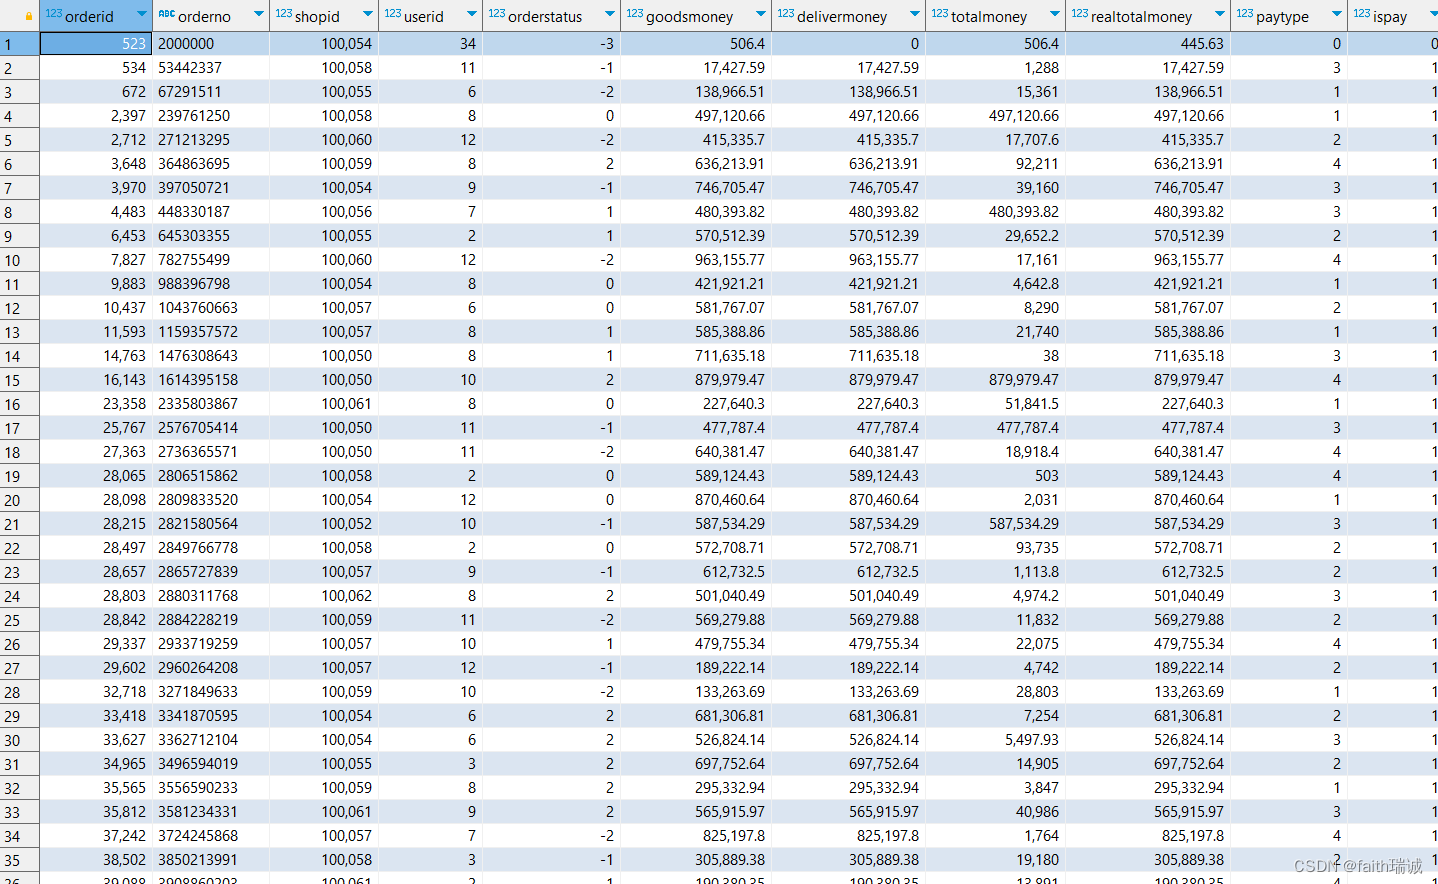Viewport: 1438px width, 884px height.
Task: Open the delivermoney column filter arrow
Action: coord(915,15)
